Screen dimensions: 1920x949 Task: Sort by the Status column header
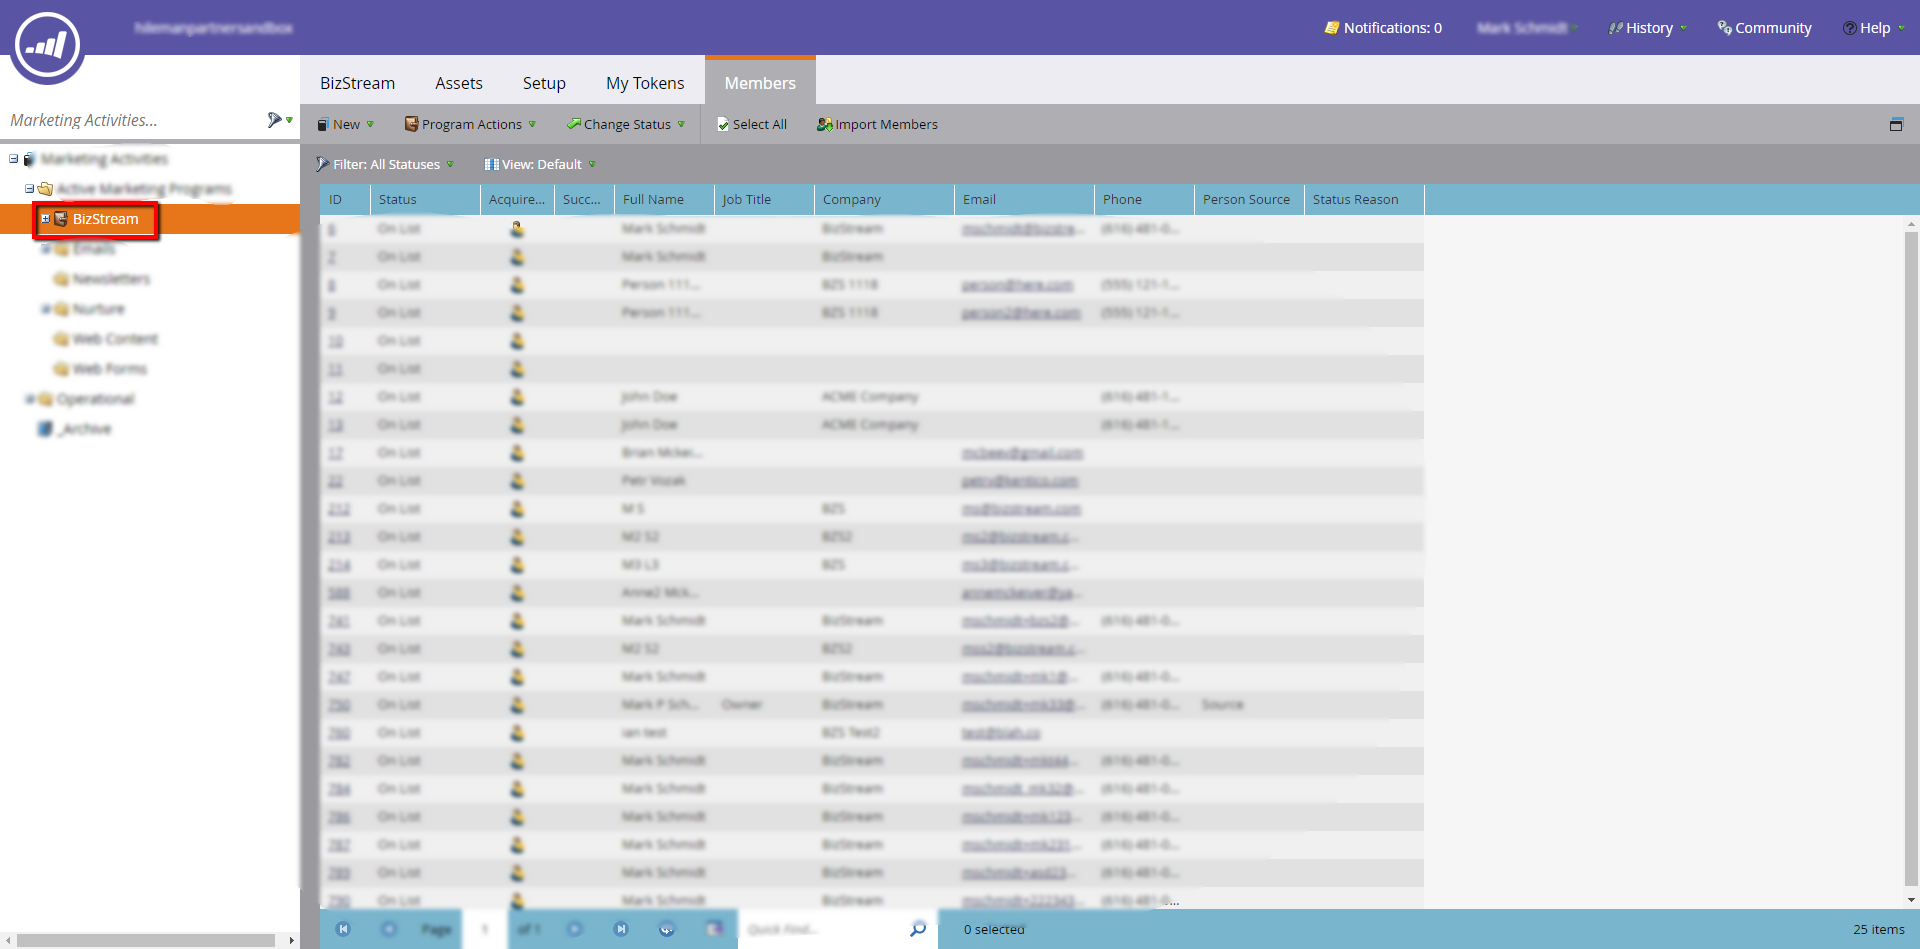[425, 199]
